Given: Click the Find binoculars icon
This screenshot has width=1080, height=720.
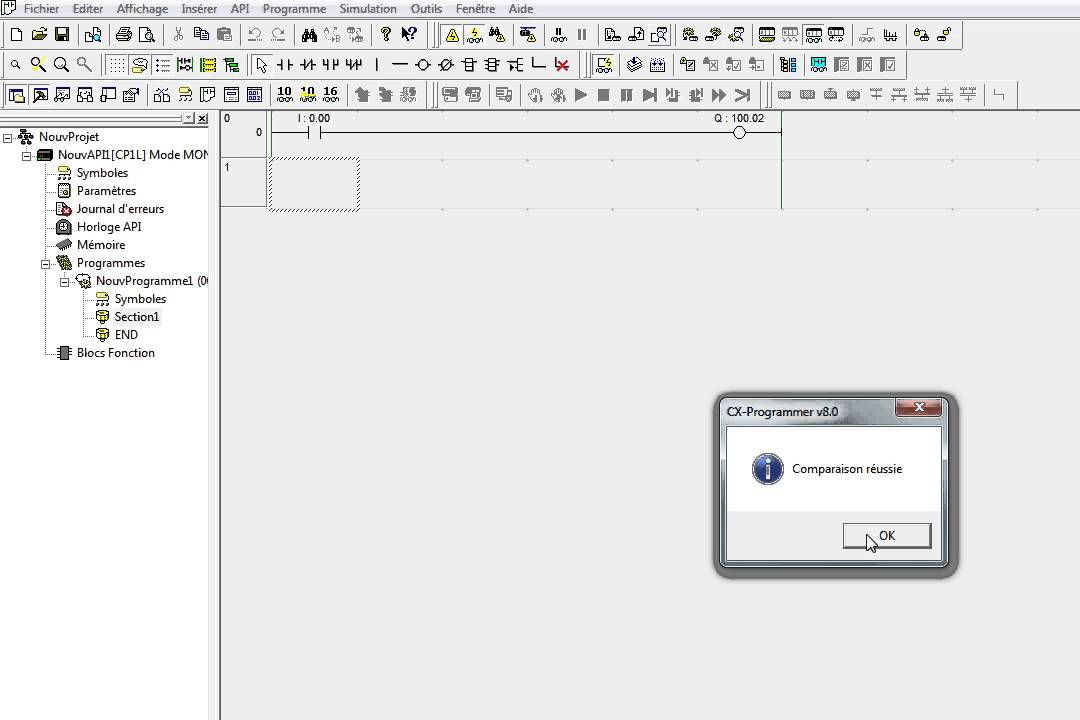Looking at the screenshot, I should pos(309,34).
